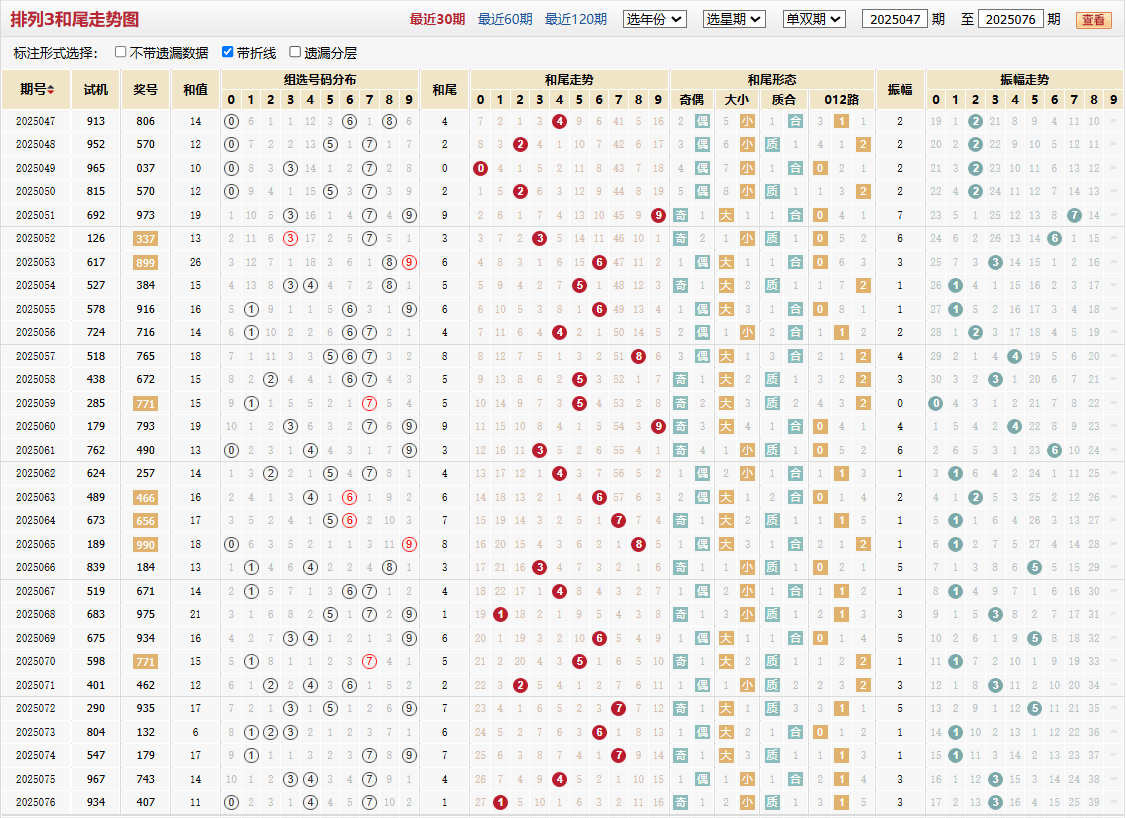
Task: Click teal ball 0 in row 2025059 振幅走势
Action: pos(936,404)
